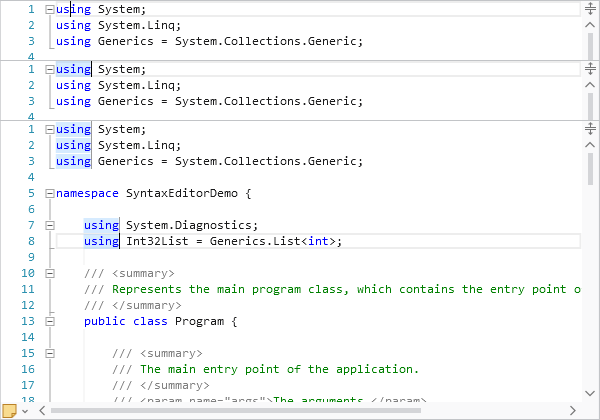This screenshot has height=420, width=600.
Task: Place cursor on Int32List on line 8
Action: (152, 241)
